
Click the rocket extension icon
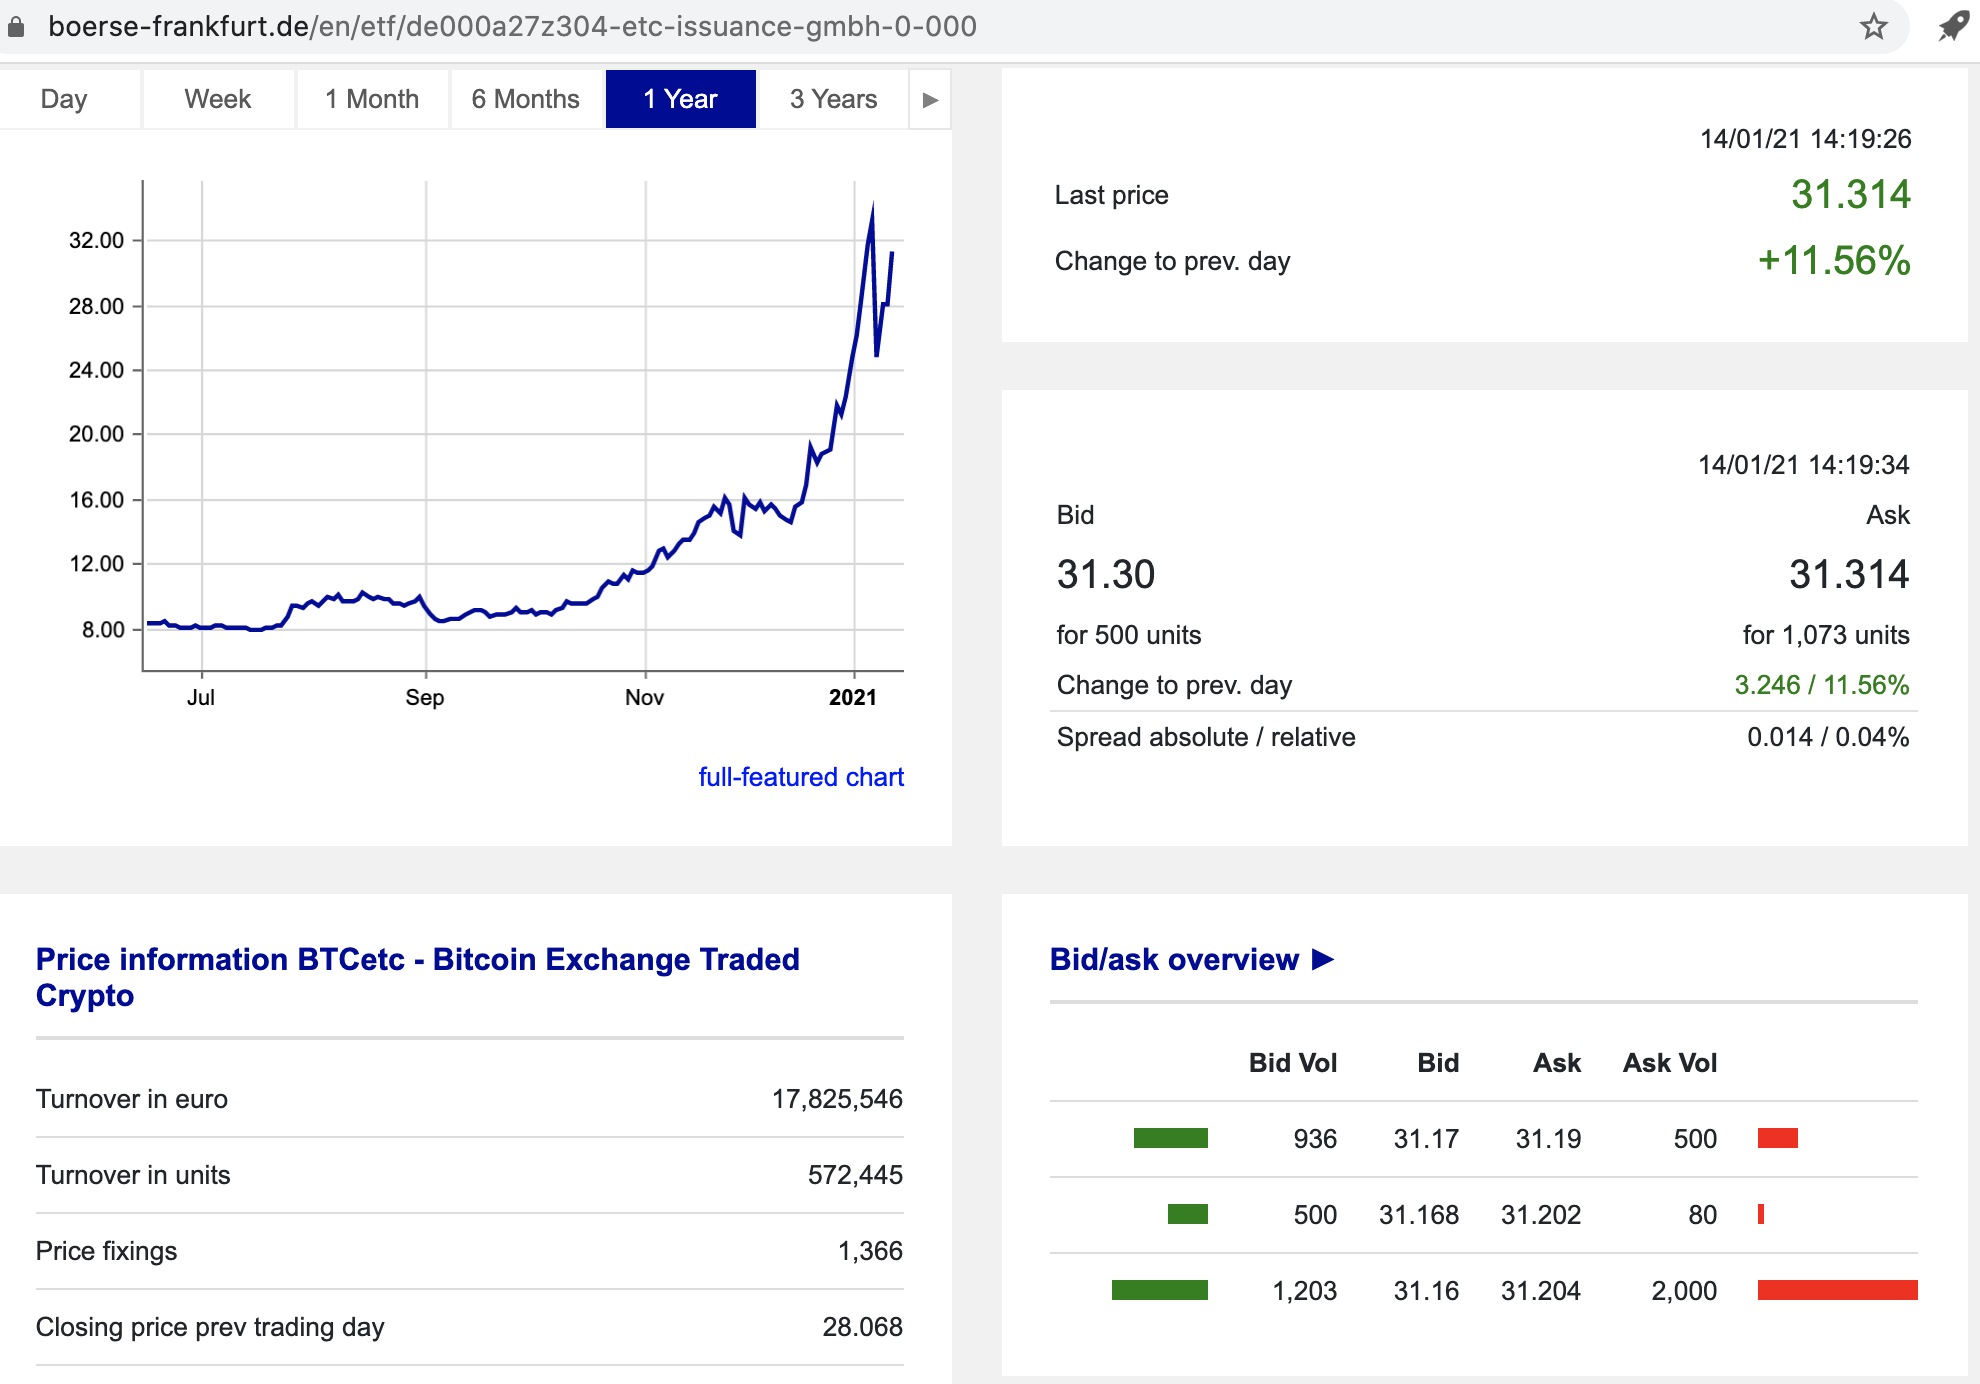click(1952, 27)
